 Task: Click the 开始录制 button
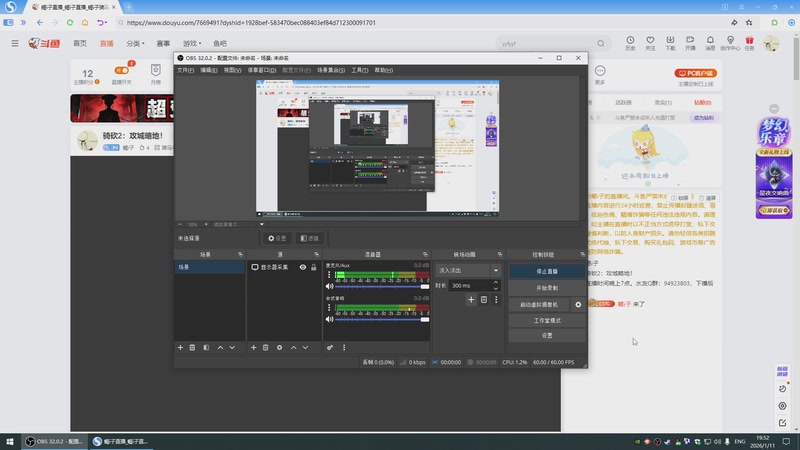coord(547,287)
